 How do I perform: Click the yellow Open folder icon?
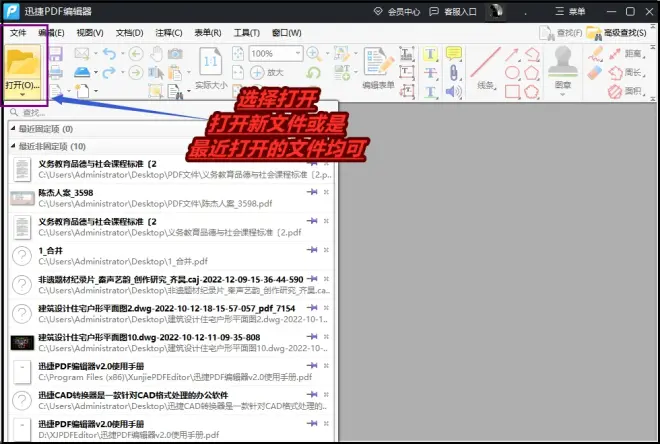22,62
